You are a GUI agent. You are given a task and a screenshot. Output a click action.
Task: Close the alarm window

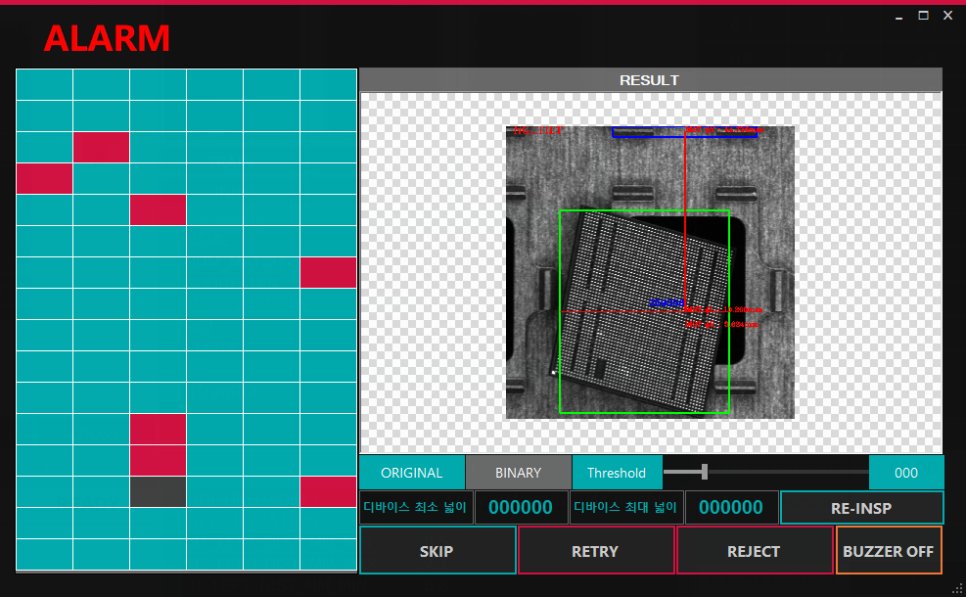pyautogui.click(x=948, y=15)
